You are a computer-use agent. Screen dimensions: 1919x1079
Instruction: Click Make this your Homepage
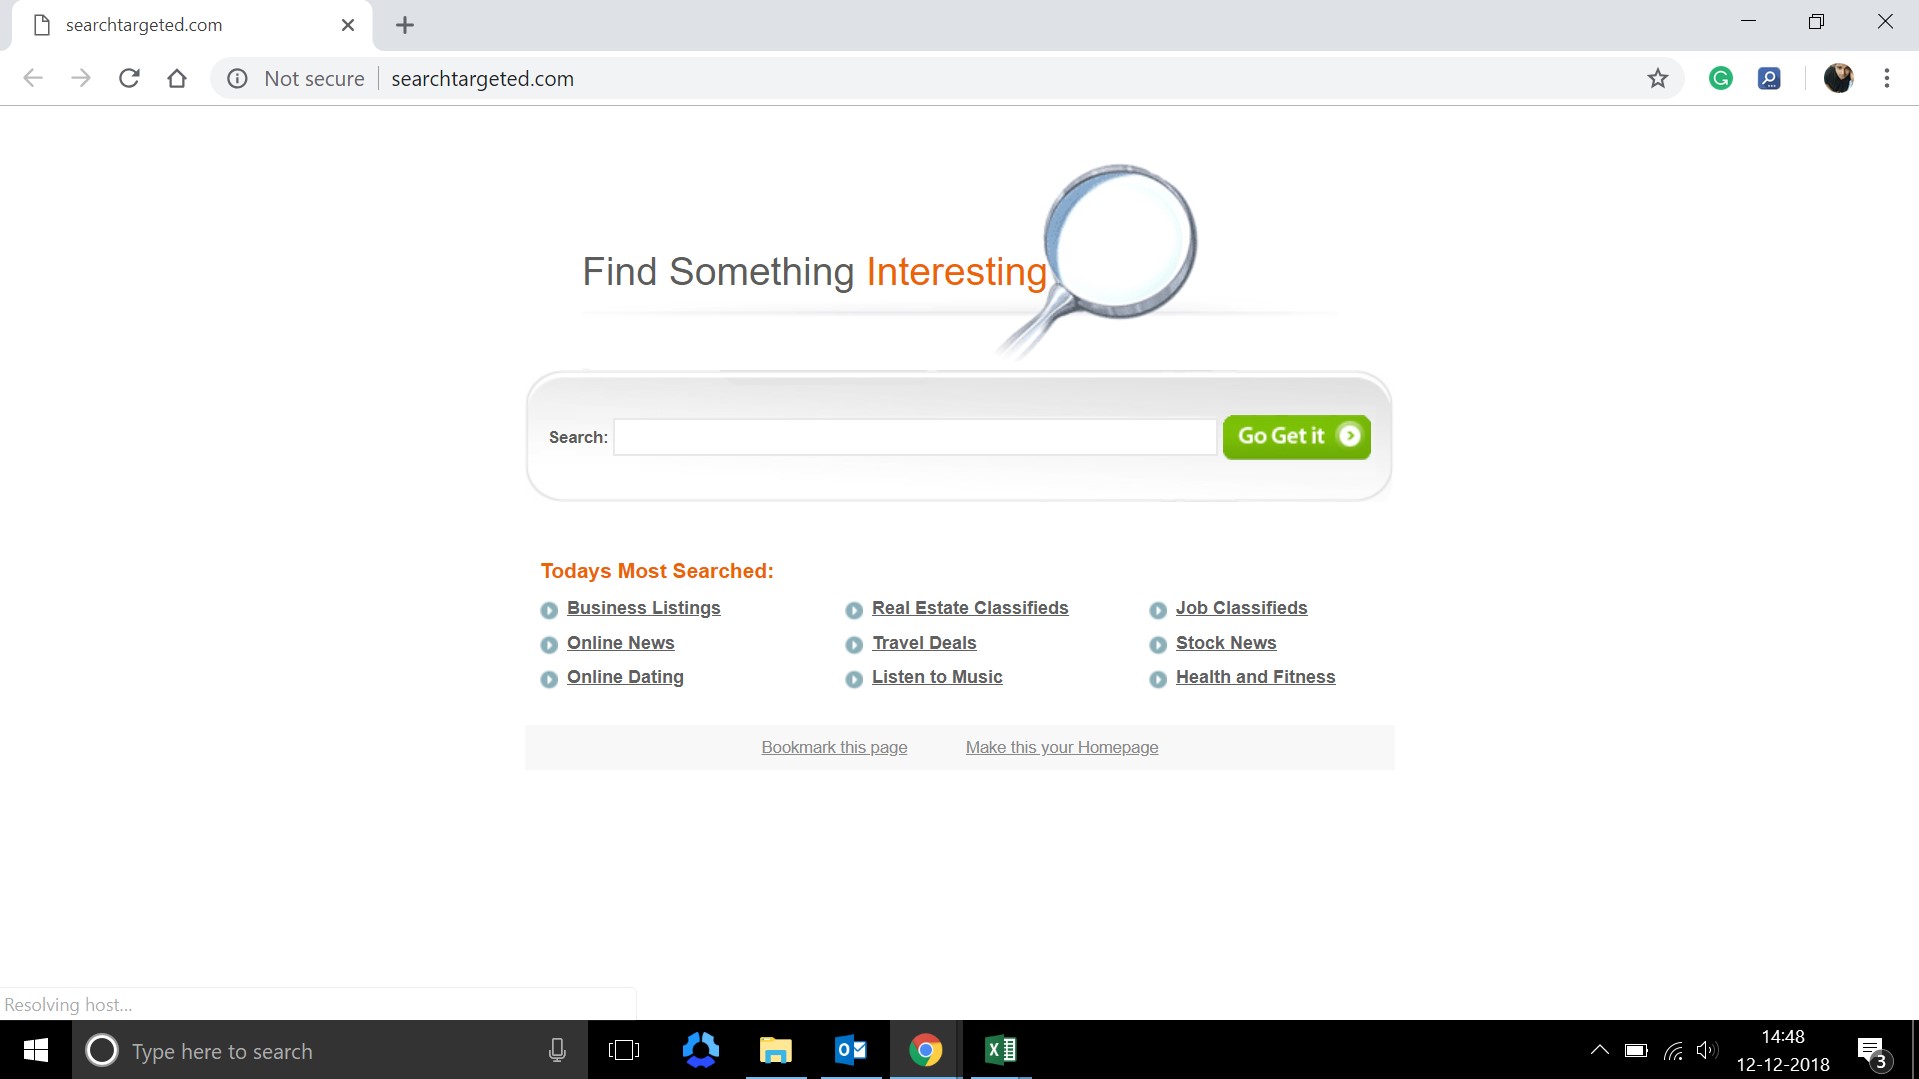click(x=1061, y=747)
